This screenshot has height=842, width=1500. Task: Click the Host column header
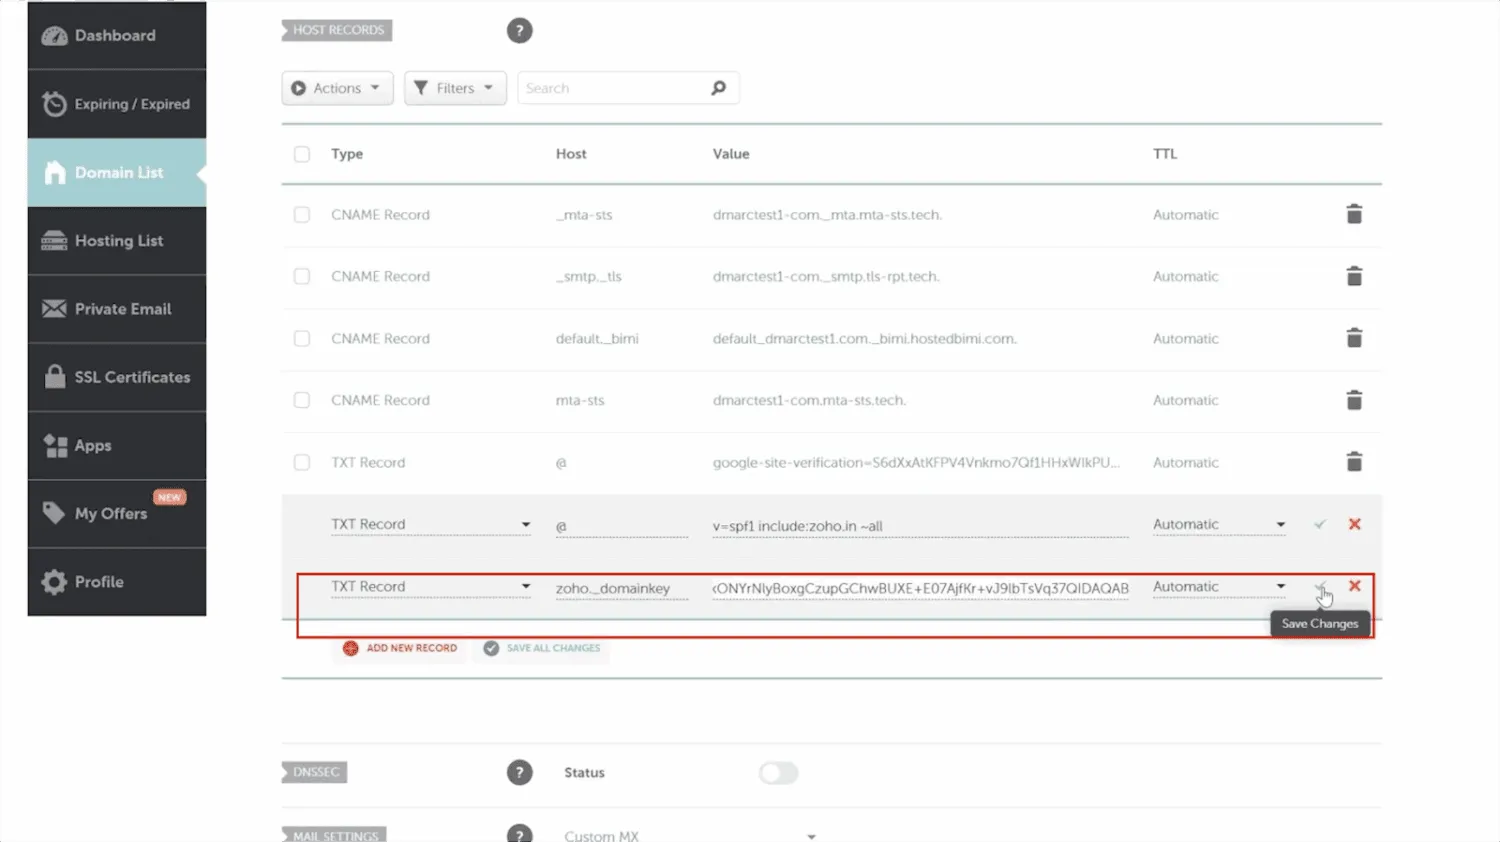click(x=571, y=154)
